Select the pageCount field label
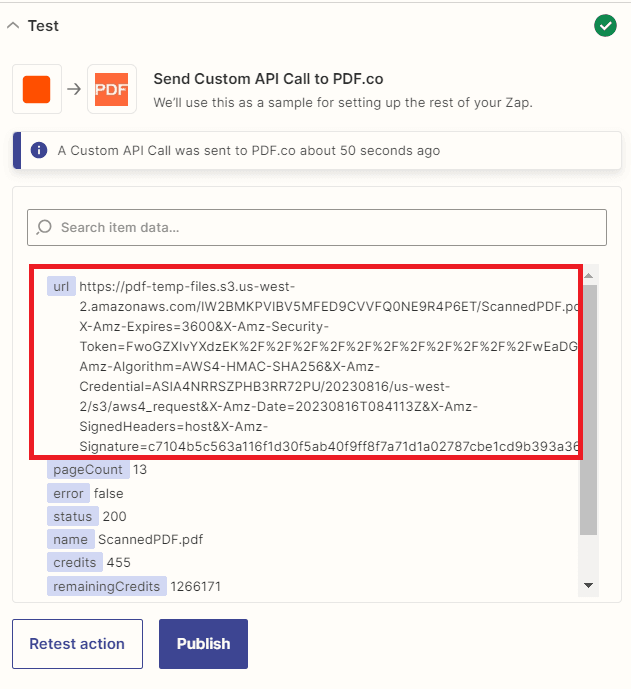The height and width of the screenshot is (689, 631). [88, 470]
